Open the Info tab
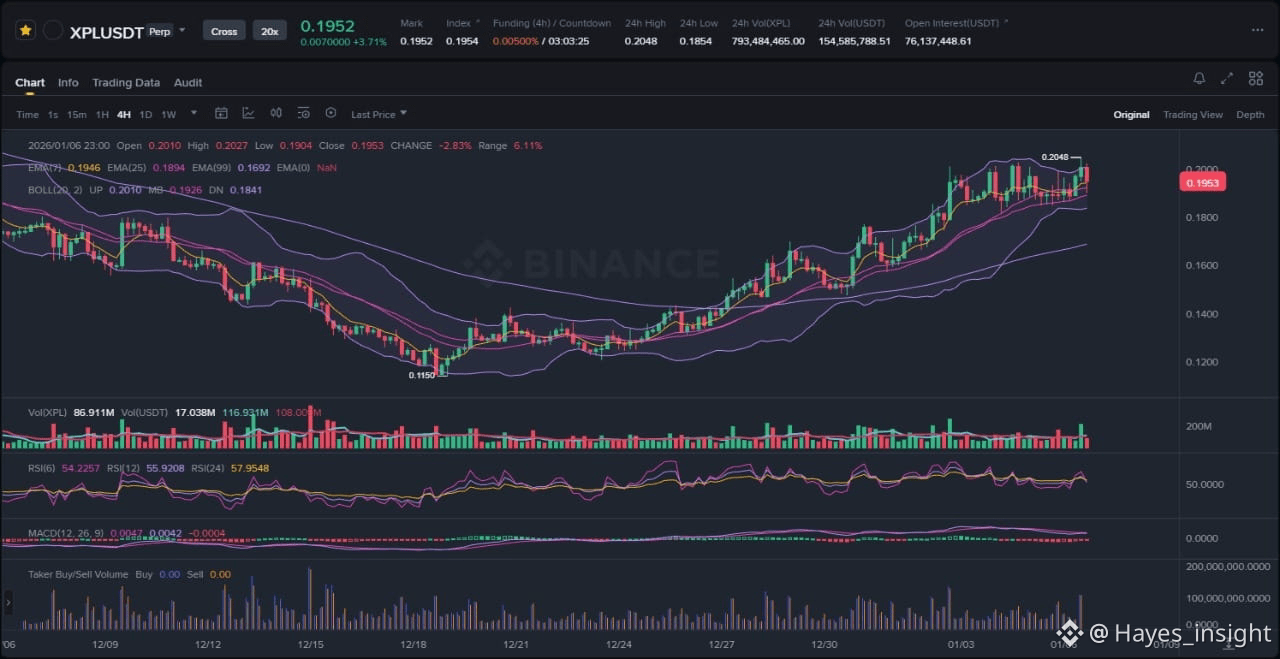This screenshot has width=1280, height=659. [x=68, y=82]
